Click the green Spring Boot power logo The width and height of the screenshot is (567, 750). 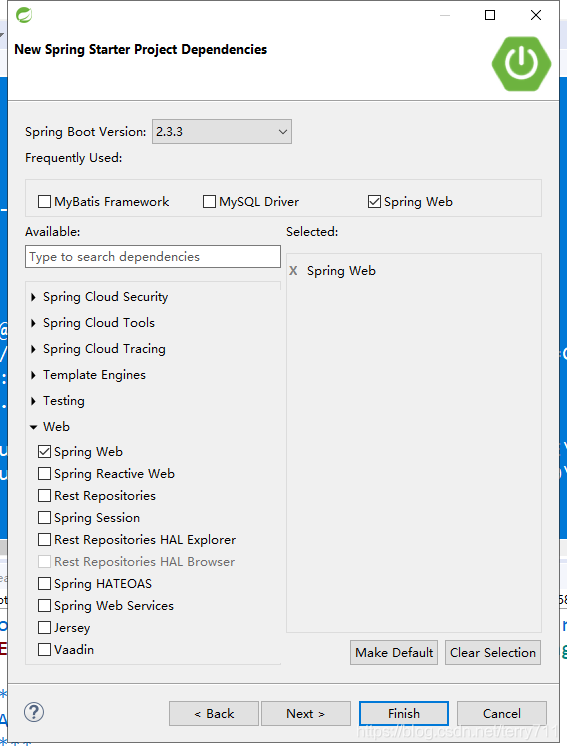click(521, 64)
